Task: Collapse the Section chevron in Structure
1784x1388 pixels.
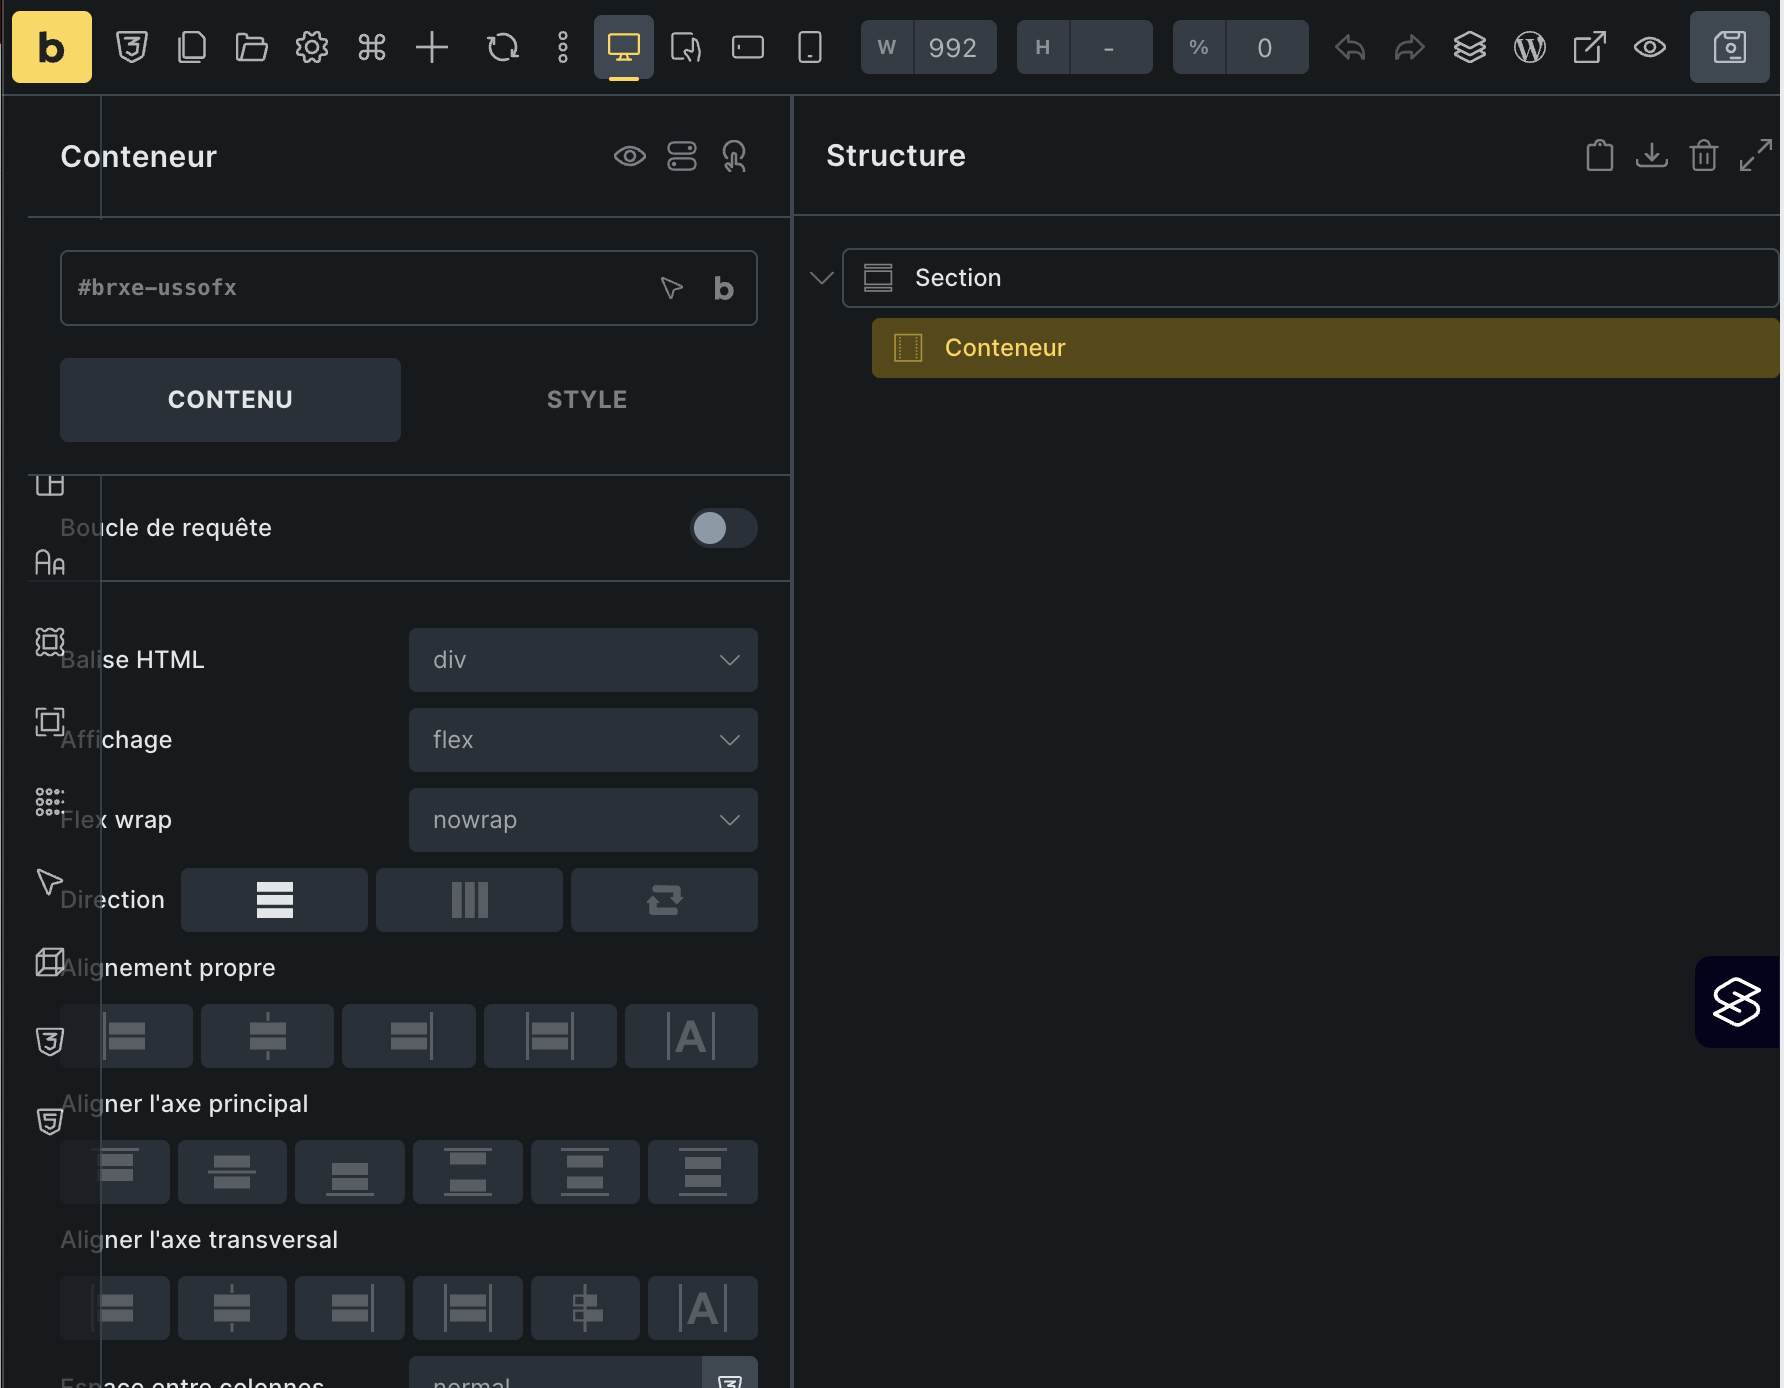Action: (x=822, y=278)
